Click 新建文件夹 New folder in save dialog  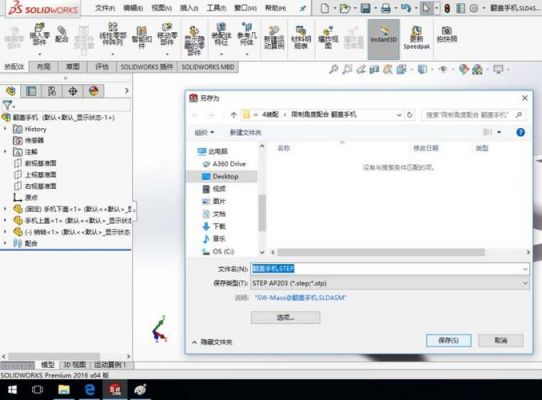(245, 132)
